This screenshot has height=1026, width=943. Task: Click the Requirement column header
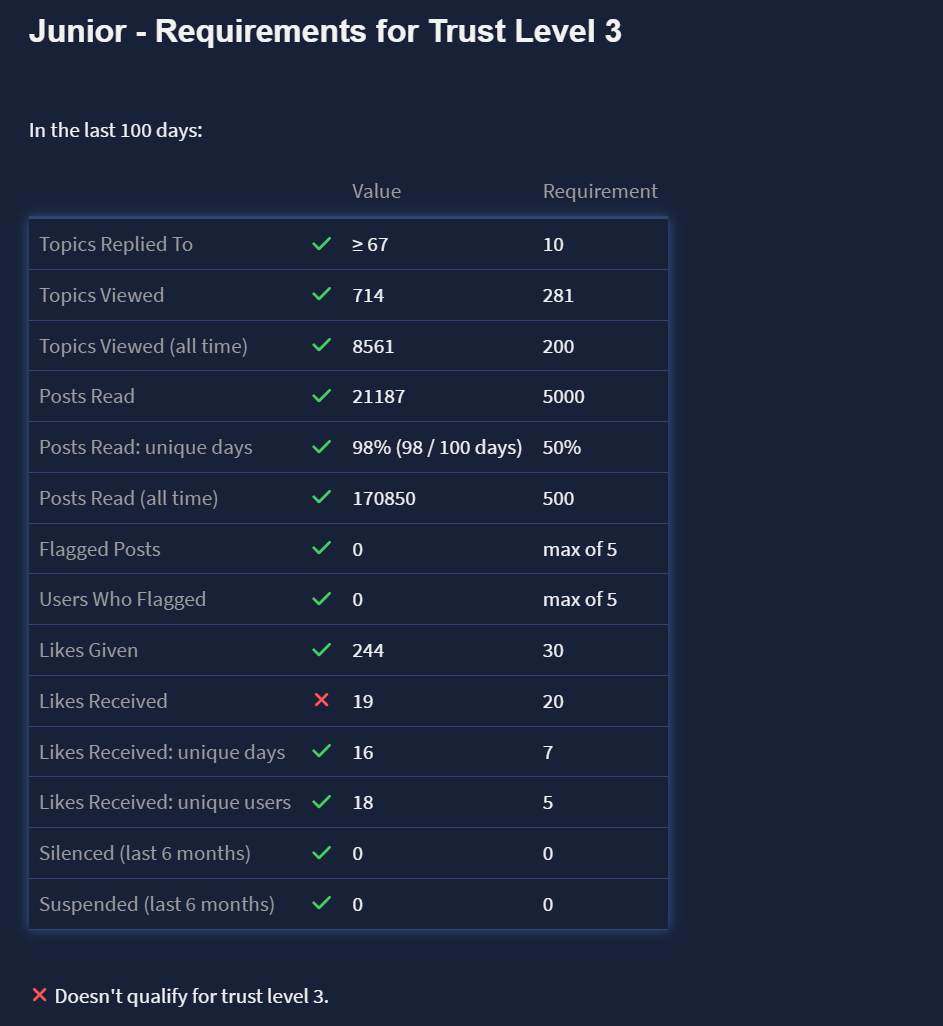point(600,191)
